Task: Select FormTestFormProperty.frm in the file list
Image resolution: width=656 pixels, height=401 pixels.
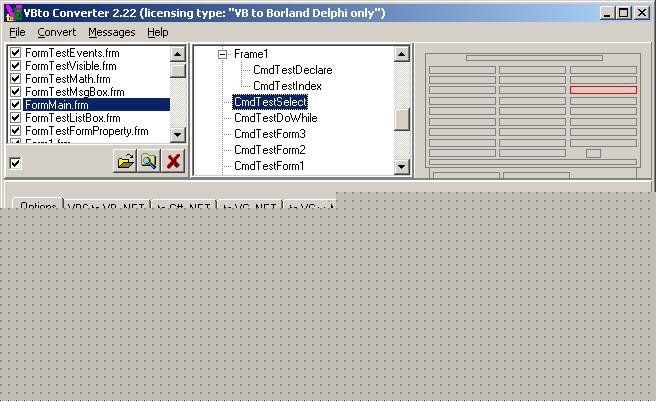Action: click(x=87, y=131)
